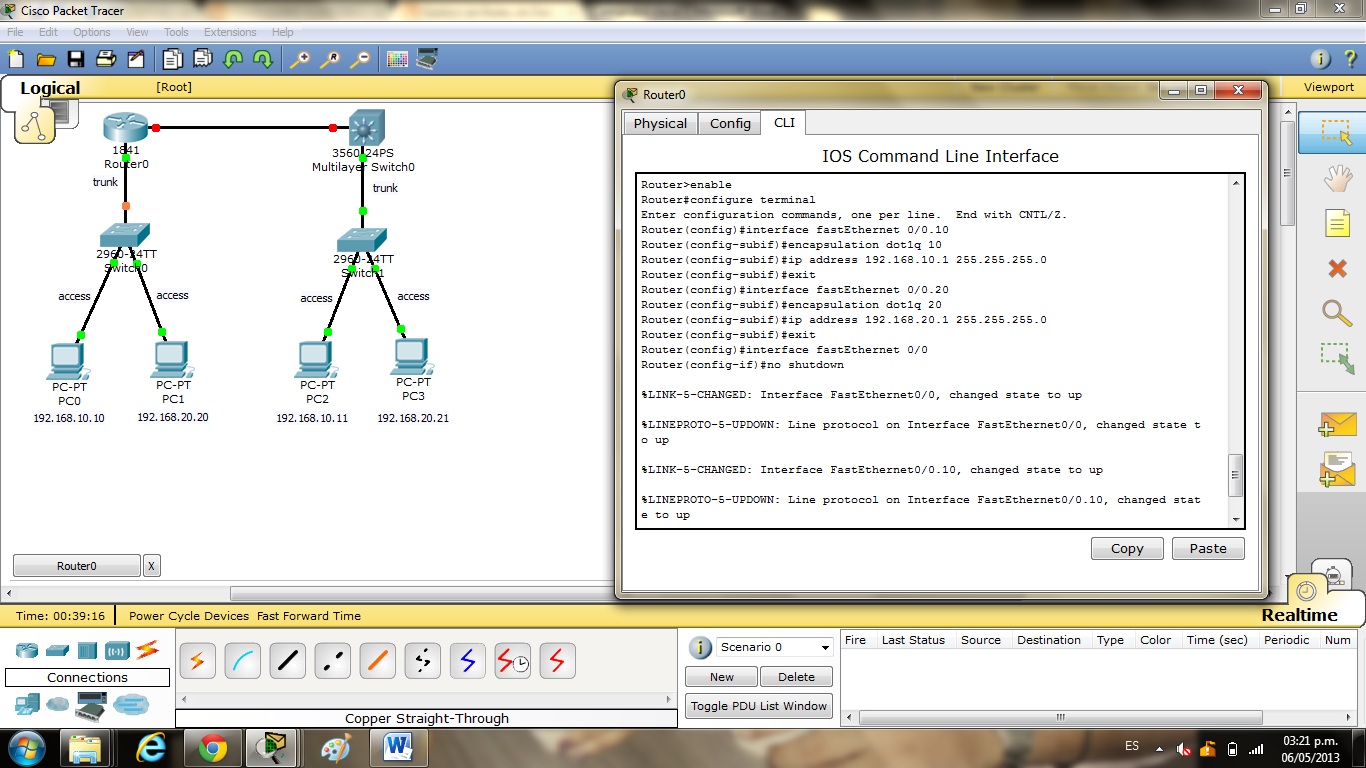
Task: Click the Copy button in the CLI window
Action: [x=1127, y=548]
